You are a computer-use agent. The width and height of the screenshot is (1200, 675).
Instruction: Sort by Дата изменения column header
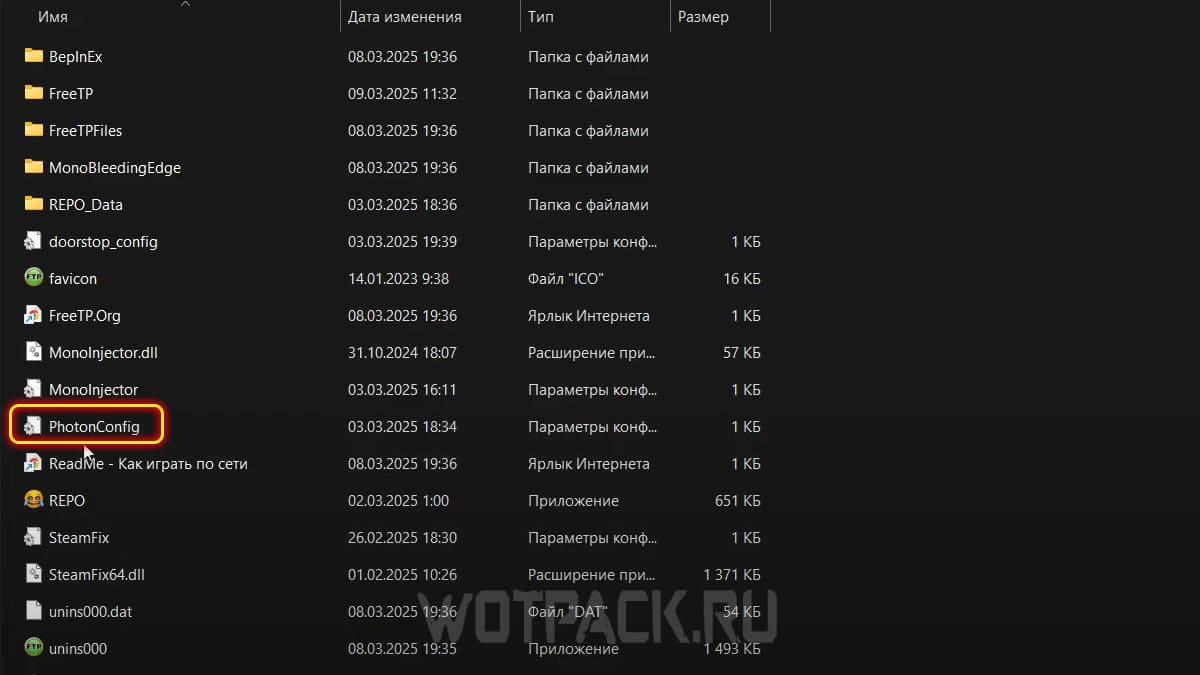coord(430,17)
